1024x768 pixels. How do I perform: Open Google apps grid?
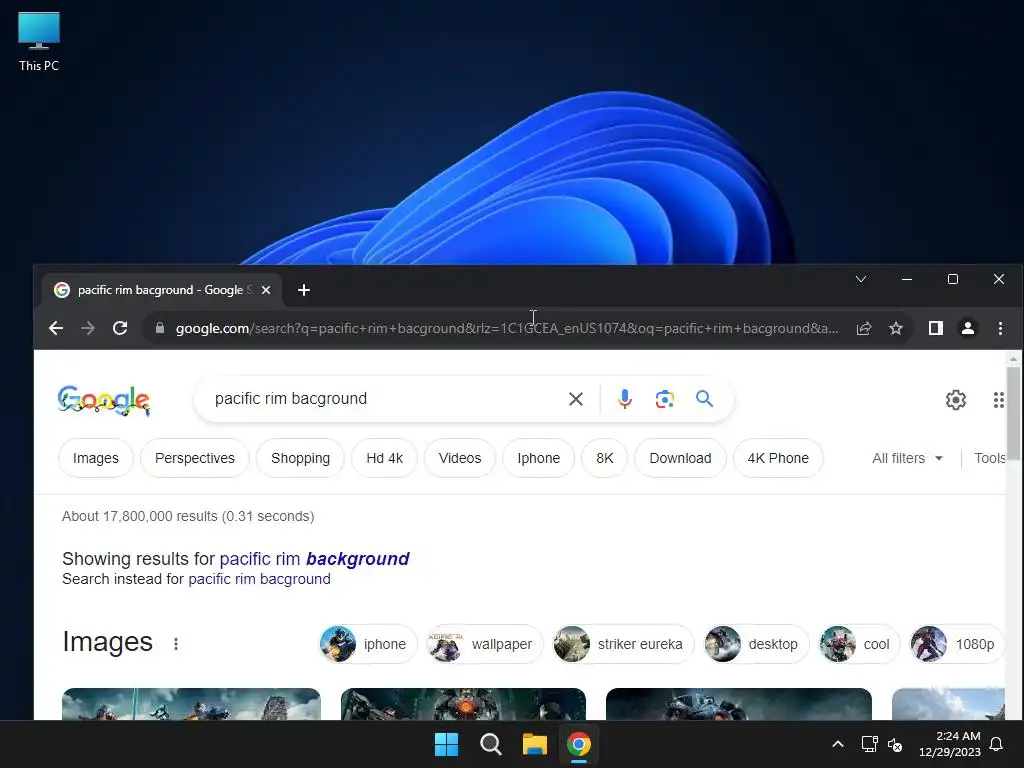pos(999,400)
